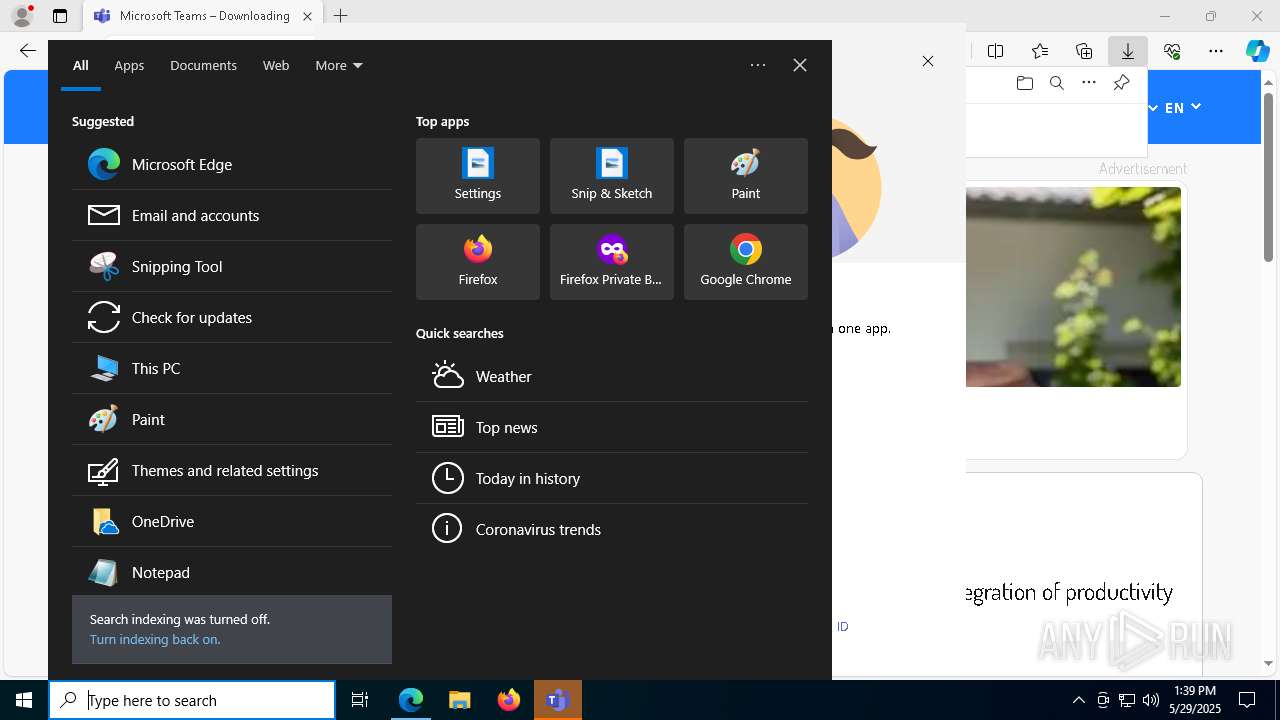Switch to the All search tab
Image resolution: width=1280 pixels, height=720 pixels.
(81, 65)
